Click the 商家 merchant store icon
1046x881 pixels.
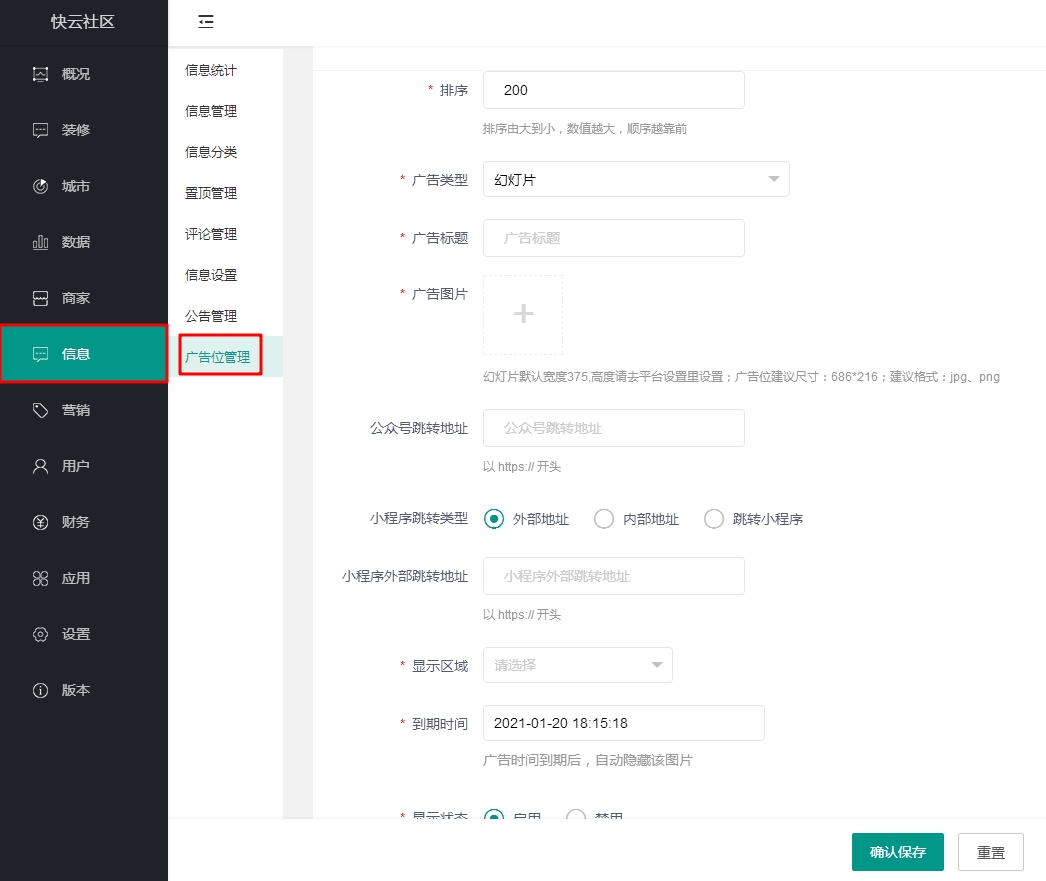[41, 298]
